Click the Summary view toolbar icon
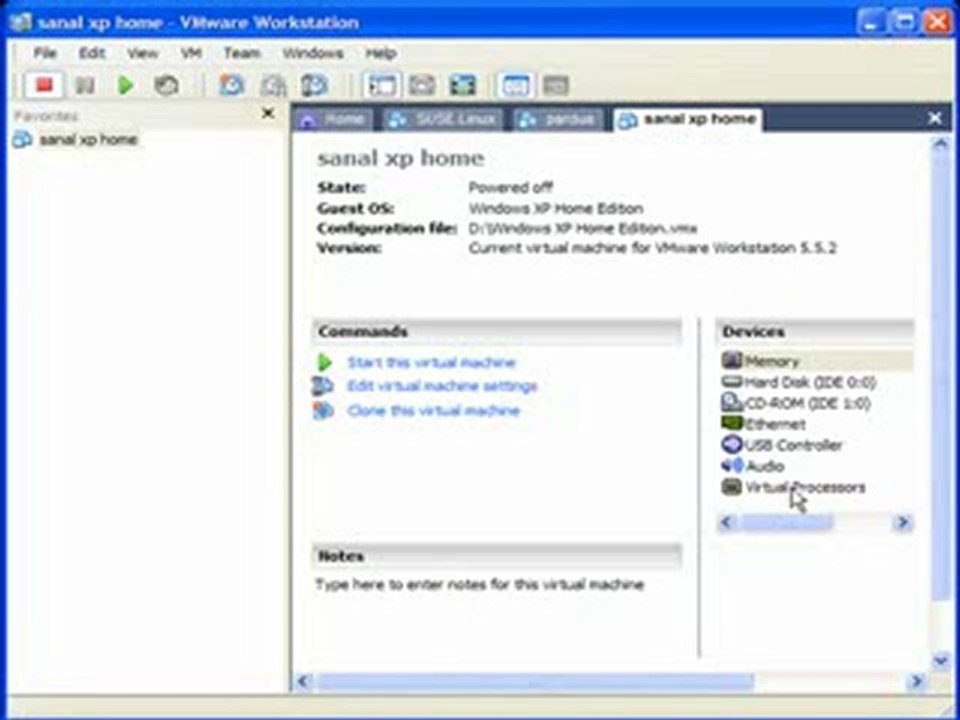Image resolution: width=960 pixels, height=720 pixels. pyautogui.click(x=515, y=86)
